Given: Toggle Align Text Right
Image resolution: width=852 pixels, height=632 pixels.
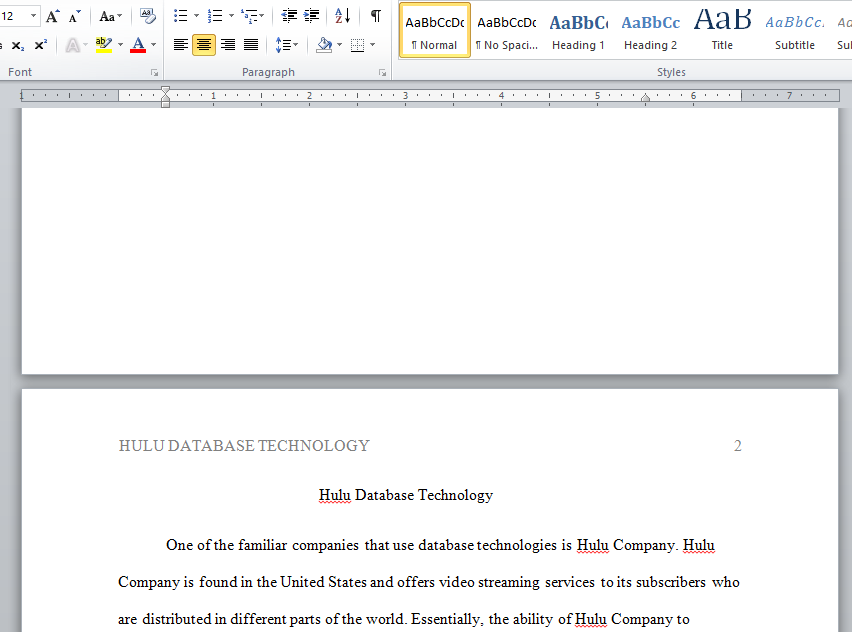Looking at the screenshot, I should pyautogui.click(x=228, y=45).
